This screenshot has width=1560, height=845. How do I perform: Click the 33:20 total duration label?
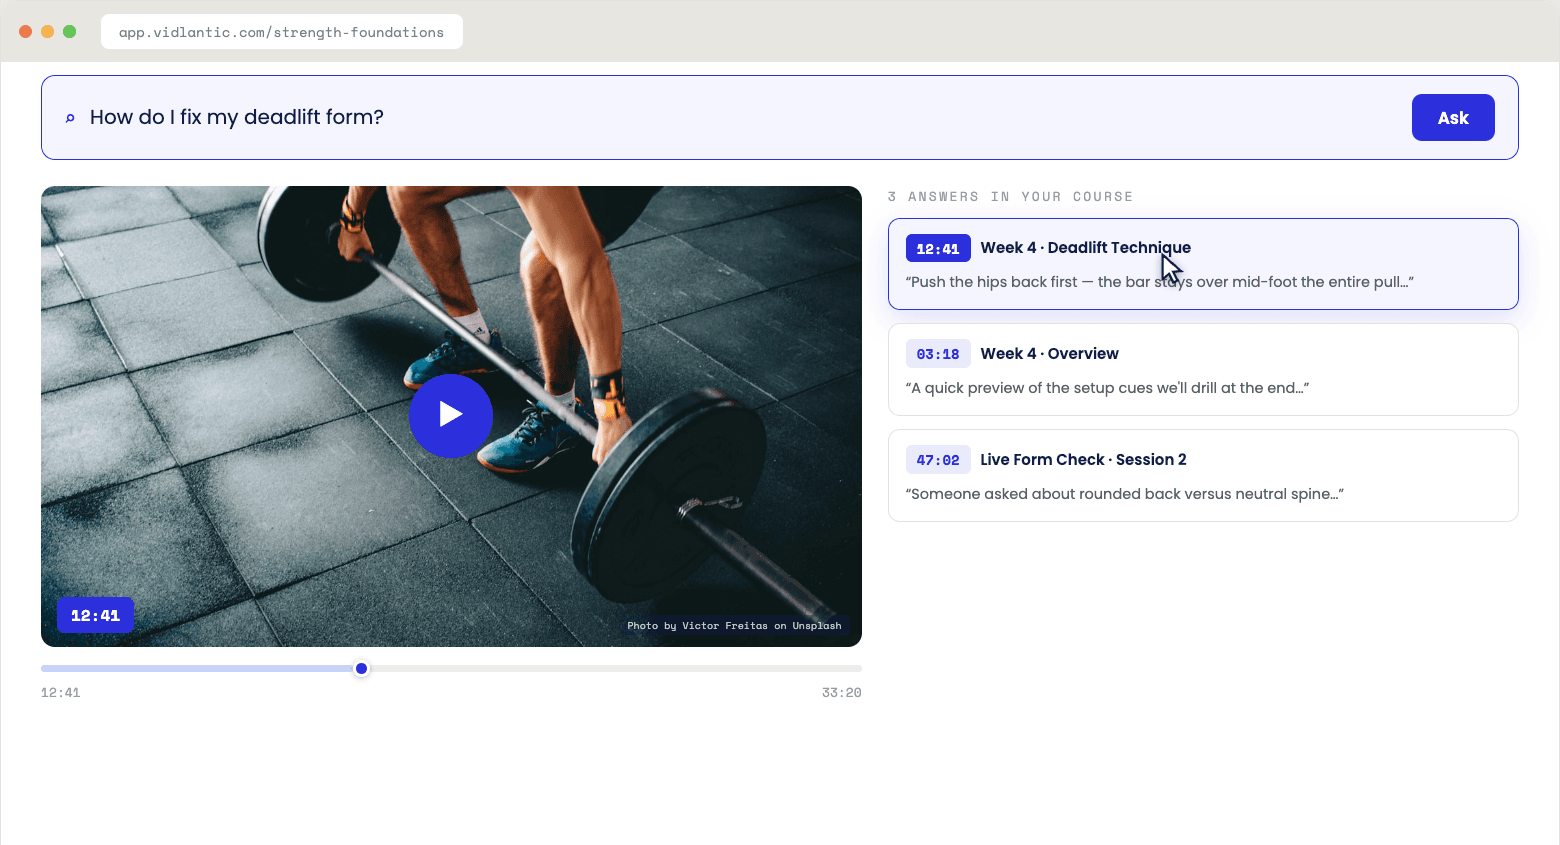(x=841, y=692)
